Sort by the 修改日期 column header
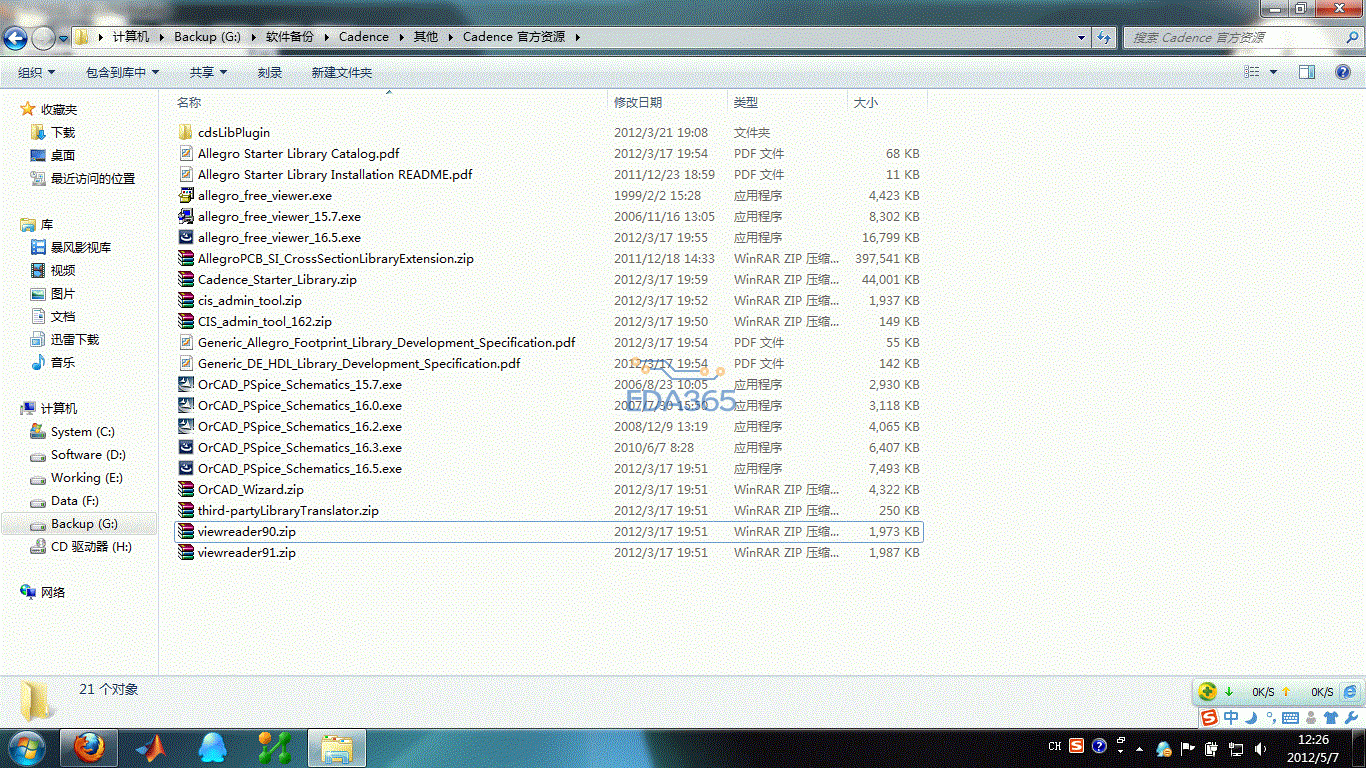The height and width of the screenshot is (768, 1366). [638, 102]
